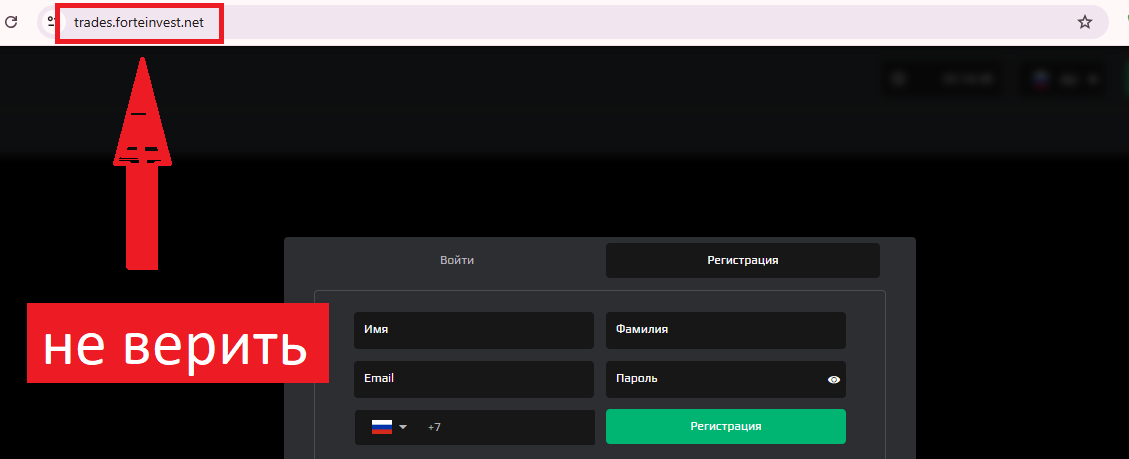Screen dimensions: 1129x459
Task: Switch to the Войти tab
Action: click(x=456, y=260)
